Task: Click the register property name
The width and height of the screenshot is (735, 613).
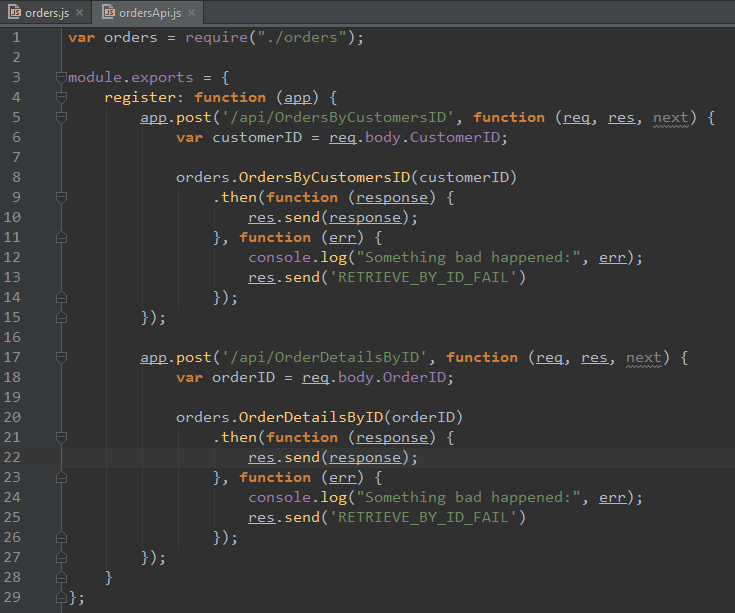Action: (x=139, y=97)
